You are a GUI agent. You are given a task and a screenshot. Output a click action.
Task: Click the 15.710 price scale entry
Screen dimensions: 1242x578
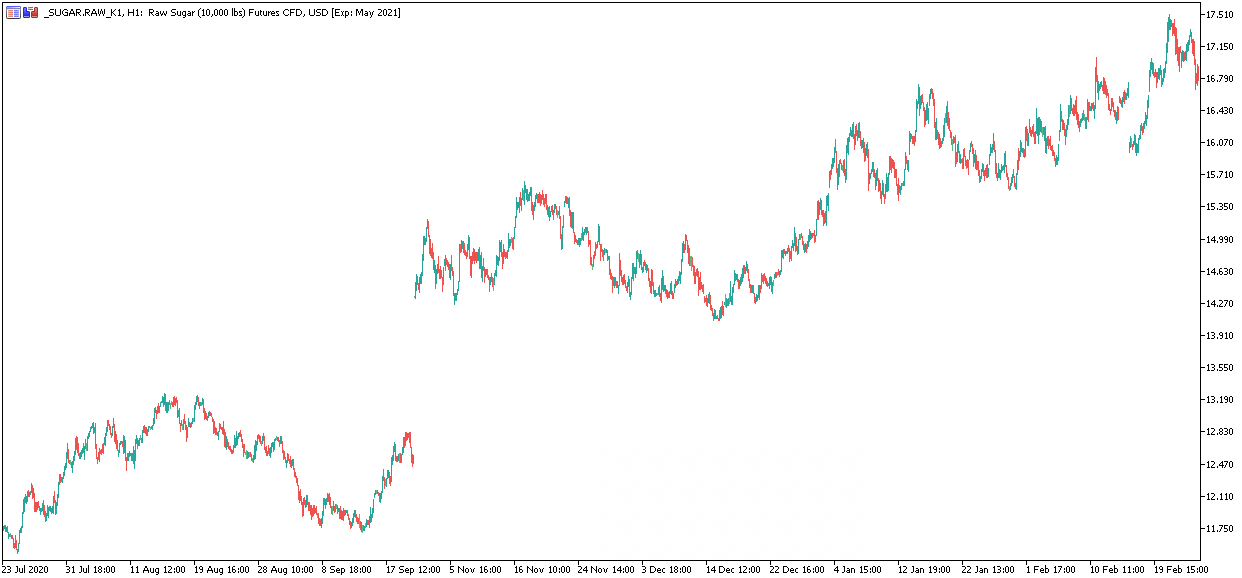coord(1221,174)
